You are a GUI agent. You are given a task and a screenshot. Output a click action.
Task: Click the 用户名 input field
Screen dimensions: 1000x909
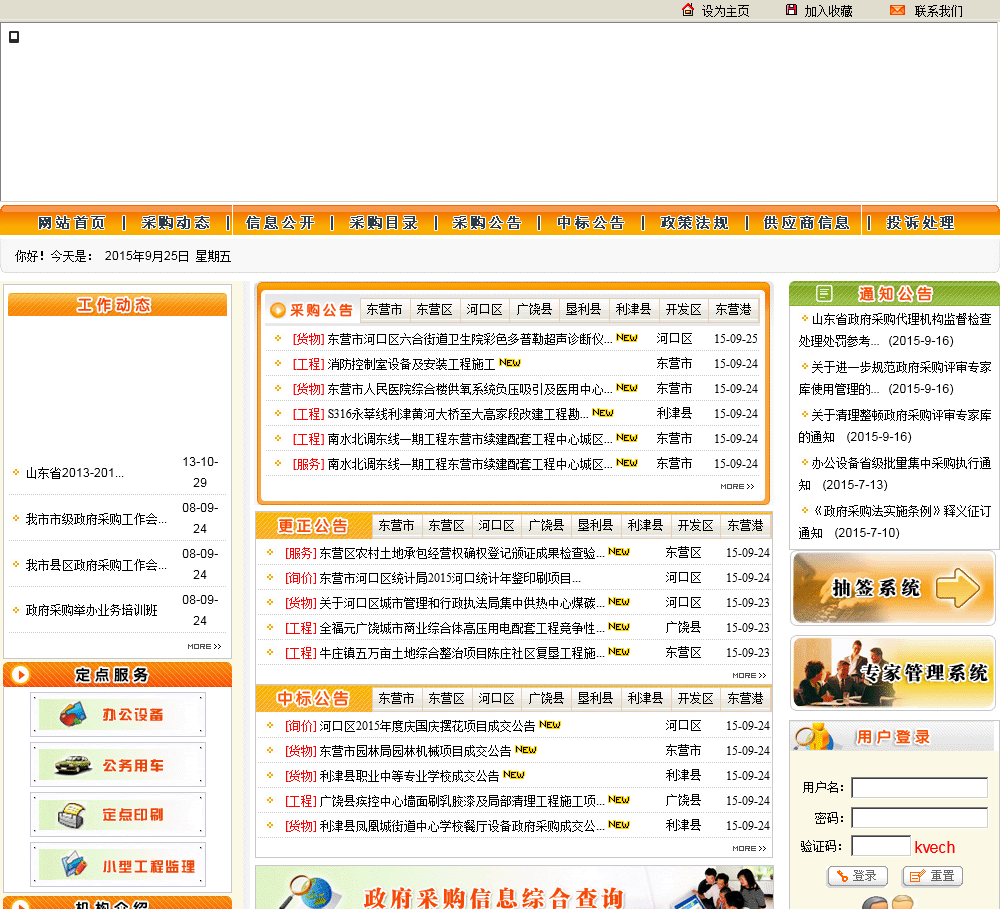tap(919, 788)
